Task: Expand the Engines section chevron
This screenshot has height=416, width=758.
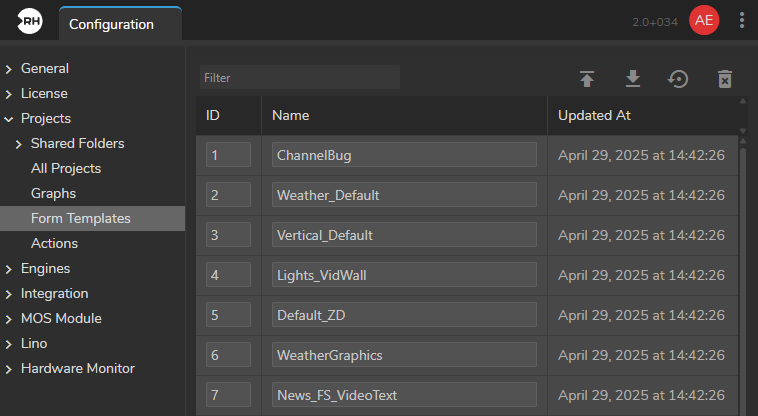Action: pyautogui.click(x=9, y=269)
